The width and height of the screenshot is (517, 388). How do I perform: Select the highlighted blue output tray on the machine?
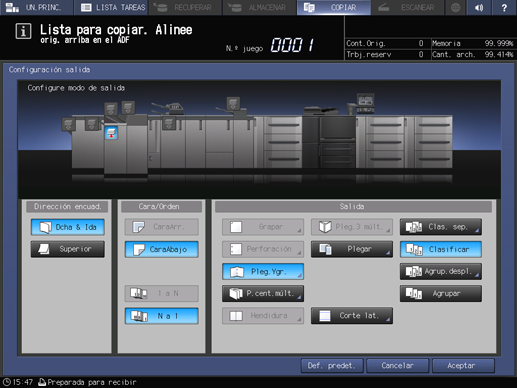tap(111, 133)
